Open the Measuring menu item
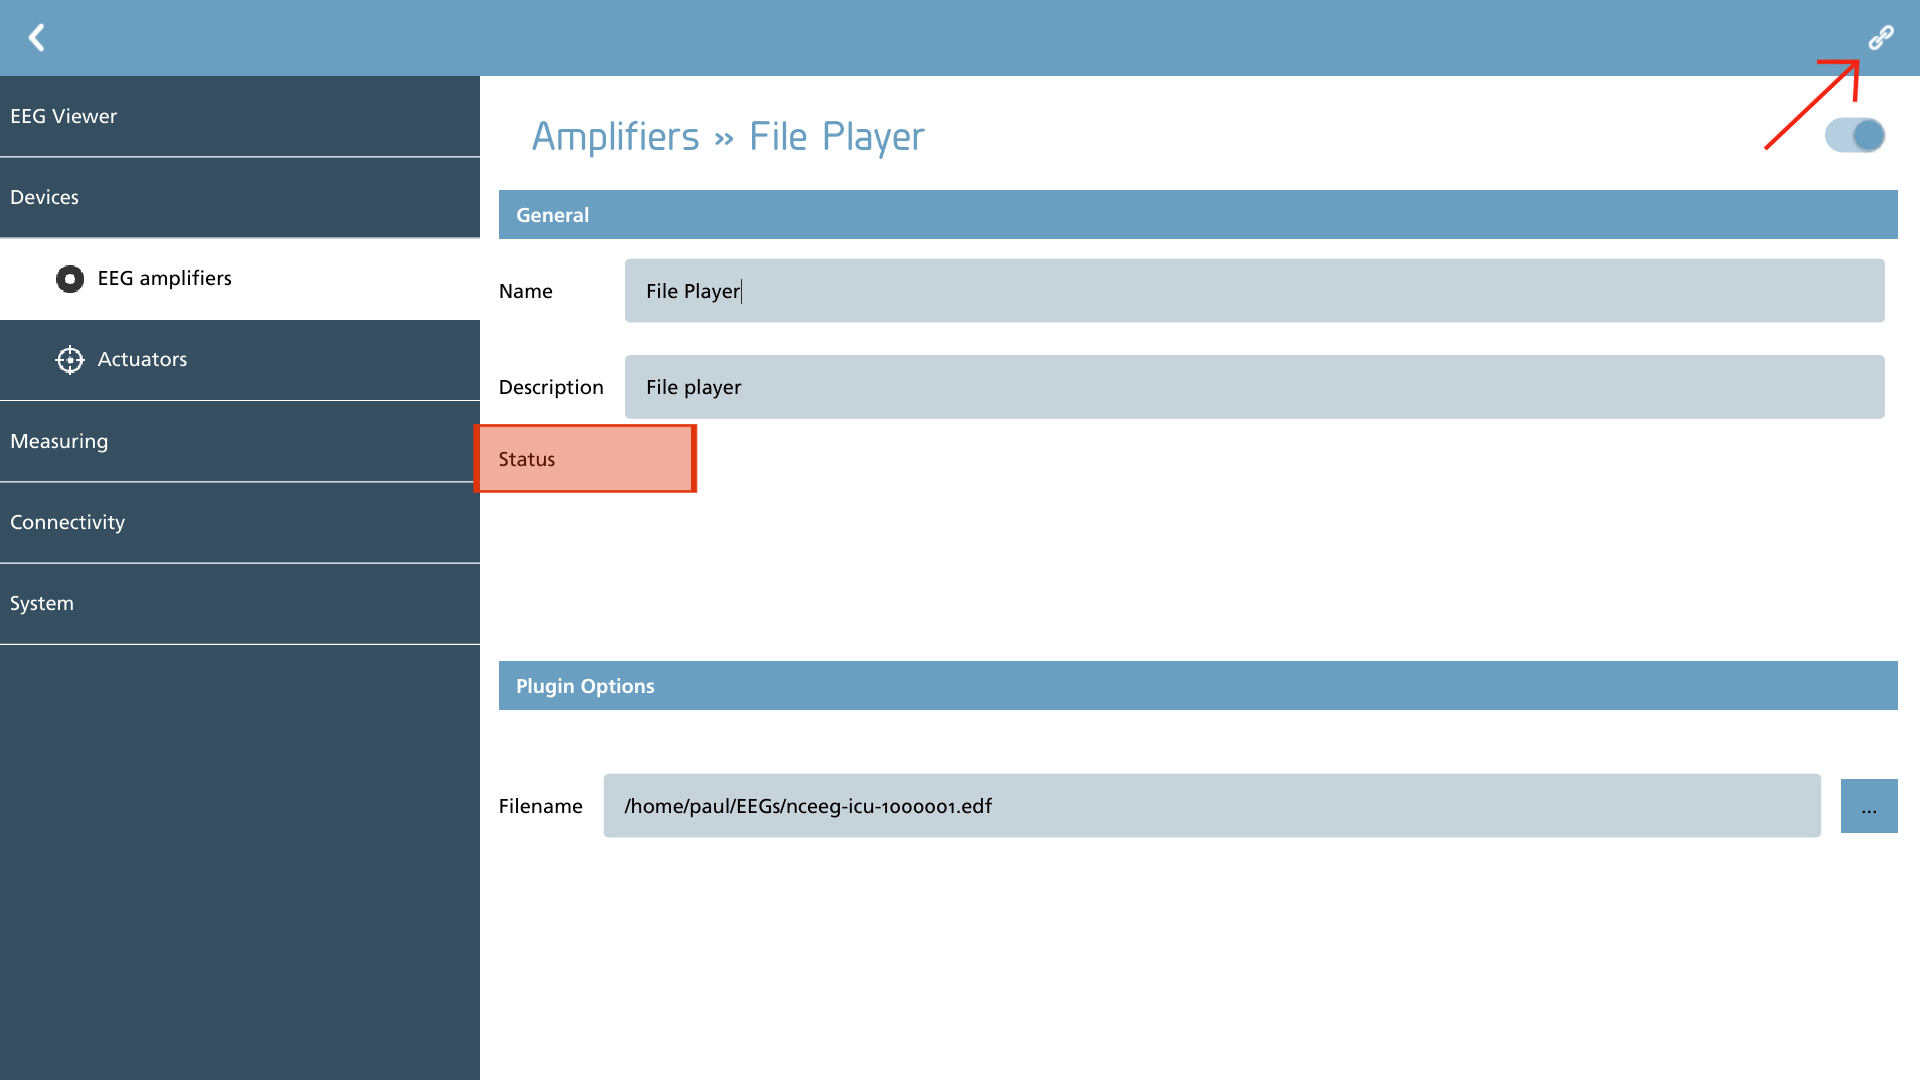Screen dimensions: 1920x1080 point(240,441)
